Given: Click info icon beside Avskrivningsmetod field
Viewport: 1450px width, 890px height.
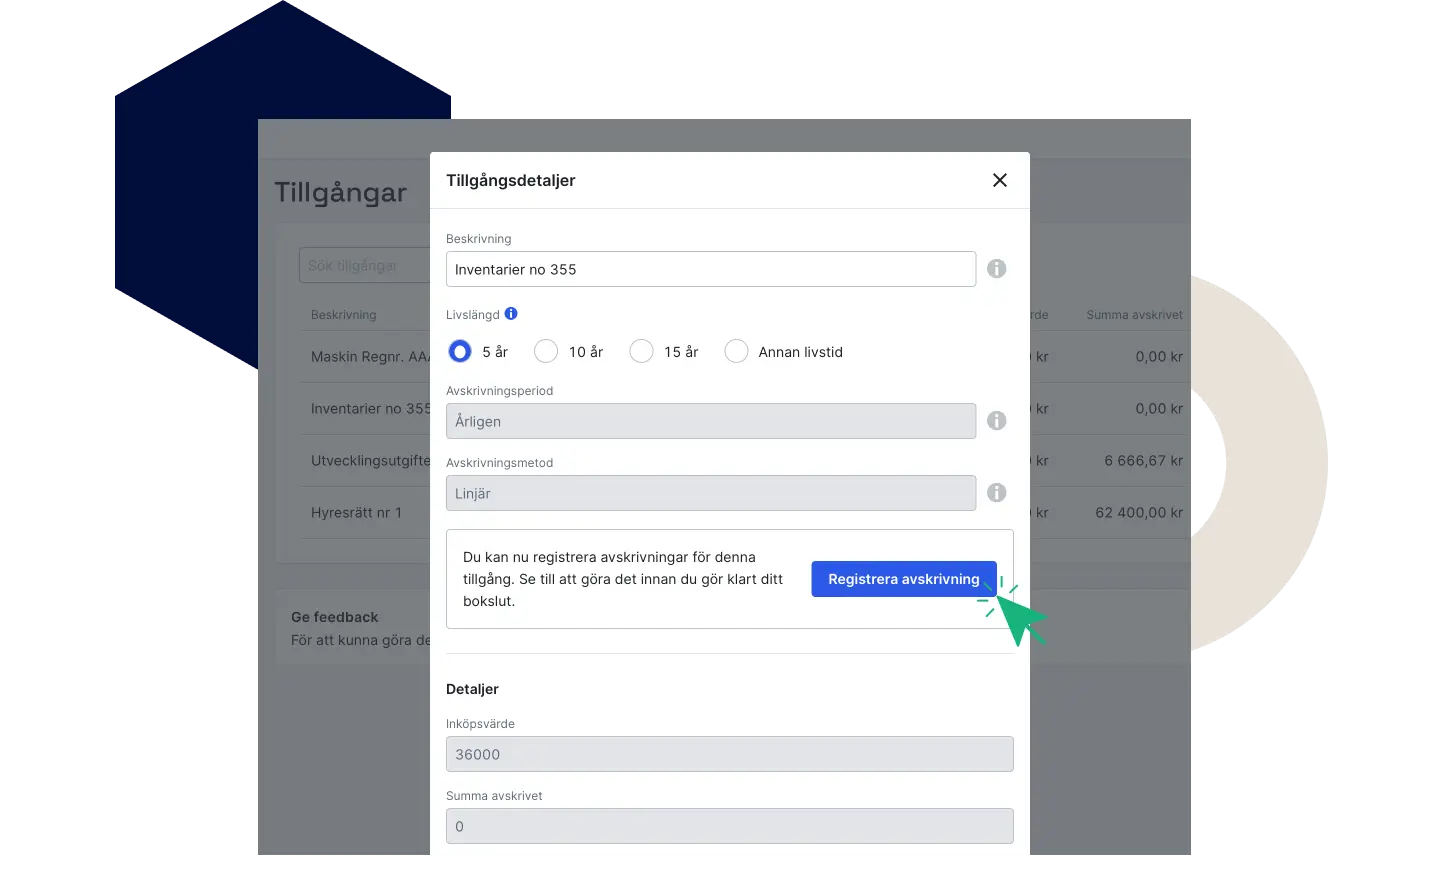Looking at the screenshot, I should 996,493.
